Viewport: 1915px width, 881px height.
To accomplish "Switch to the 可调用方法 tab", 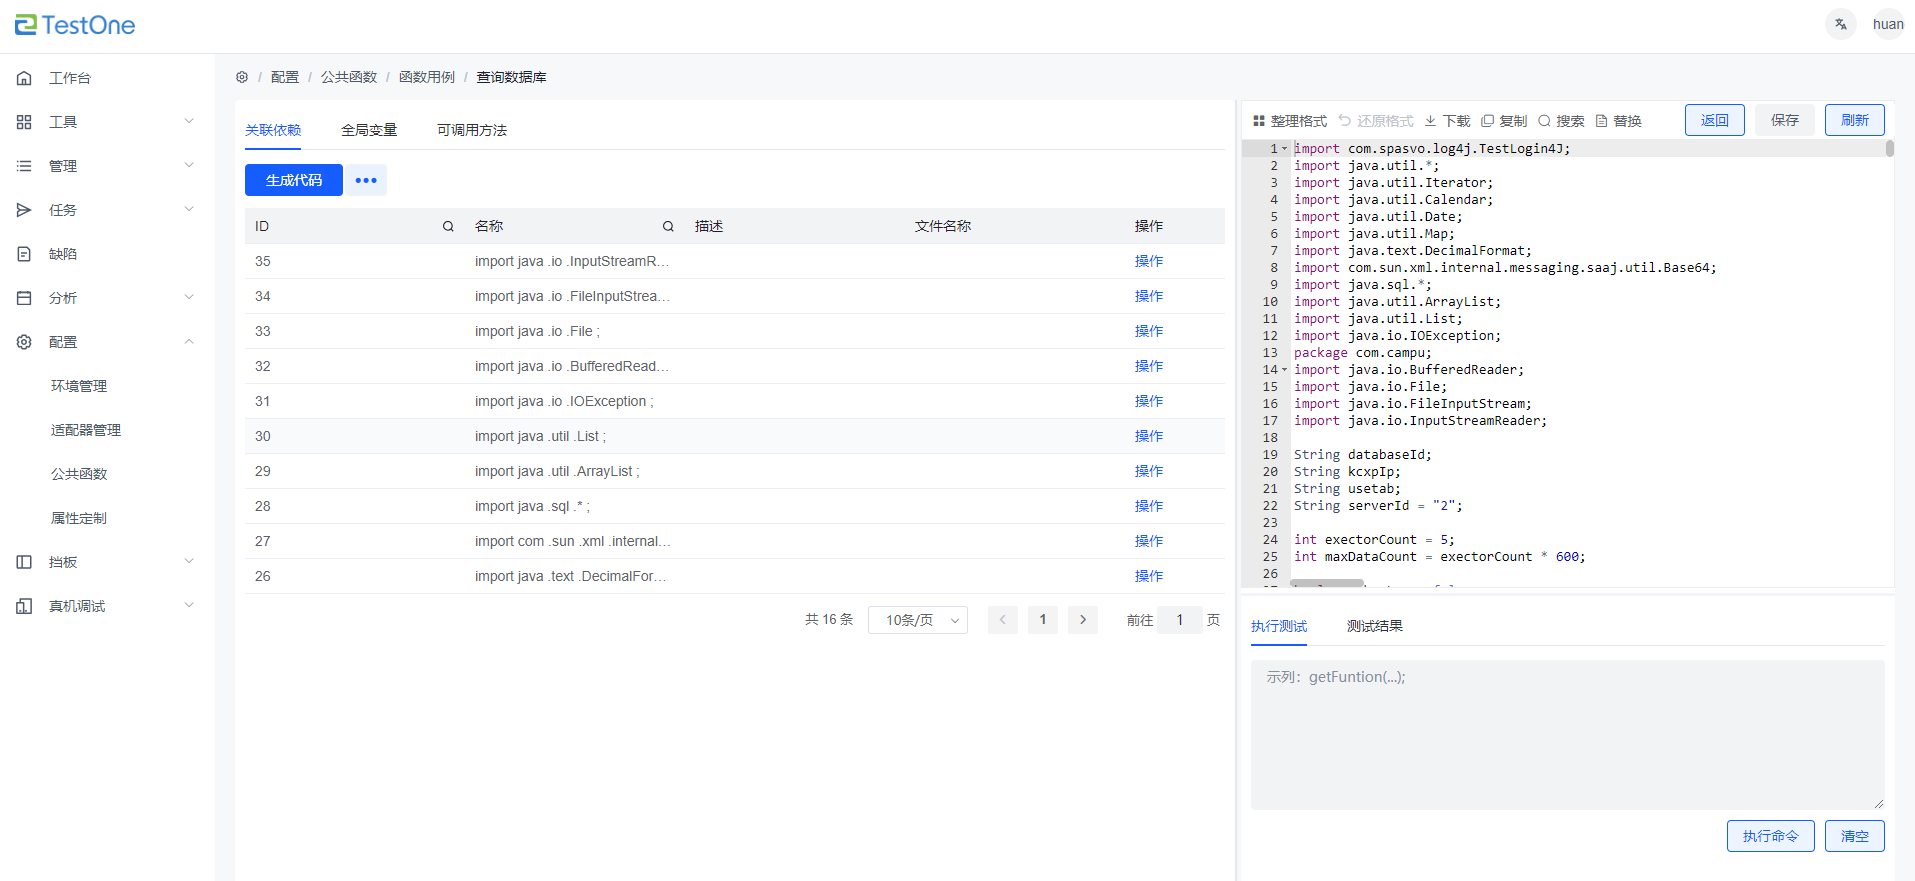I will tap(472, 130).
